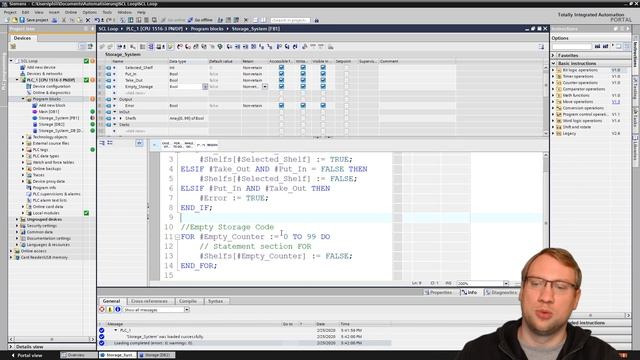Viewport: 640px width, 360px height.
Task: Click the Undo icon in main toolbar
Action: coord(97,20)
